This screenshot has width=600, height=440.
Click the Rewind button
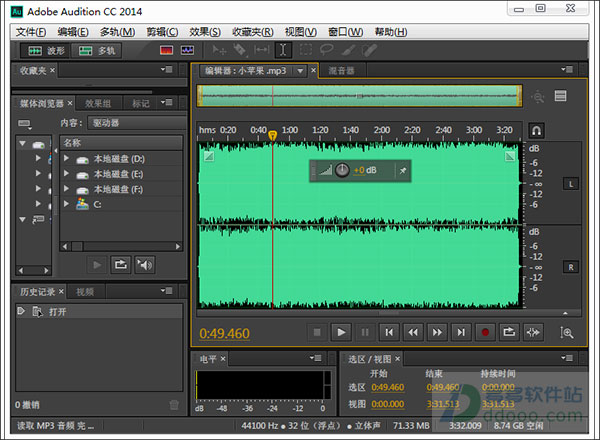coord(413,332)
